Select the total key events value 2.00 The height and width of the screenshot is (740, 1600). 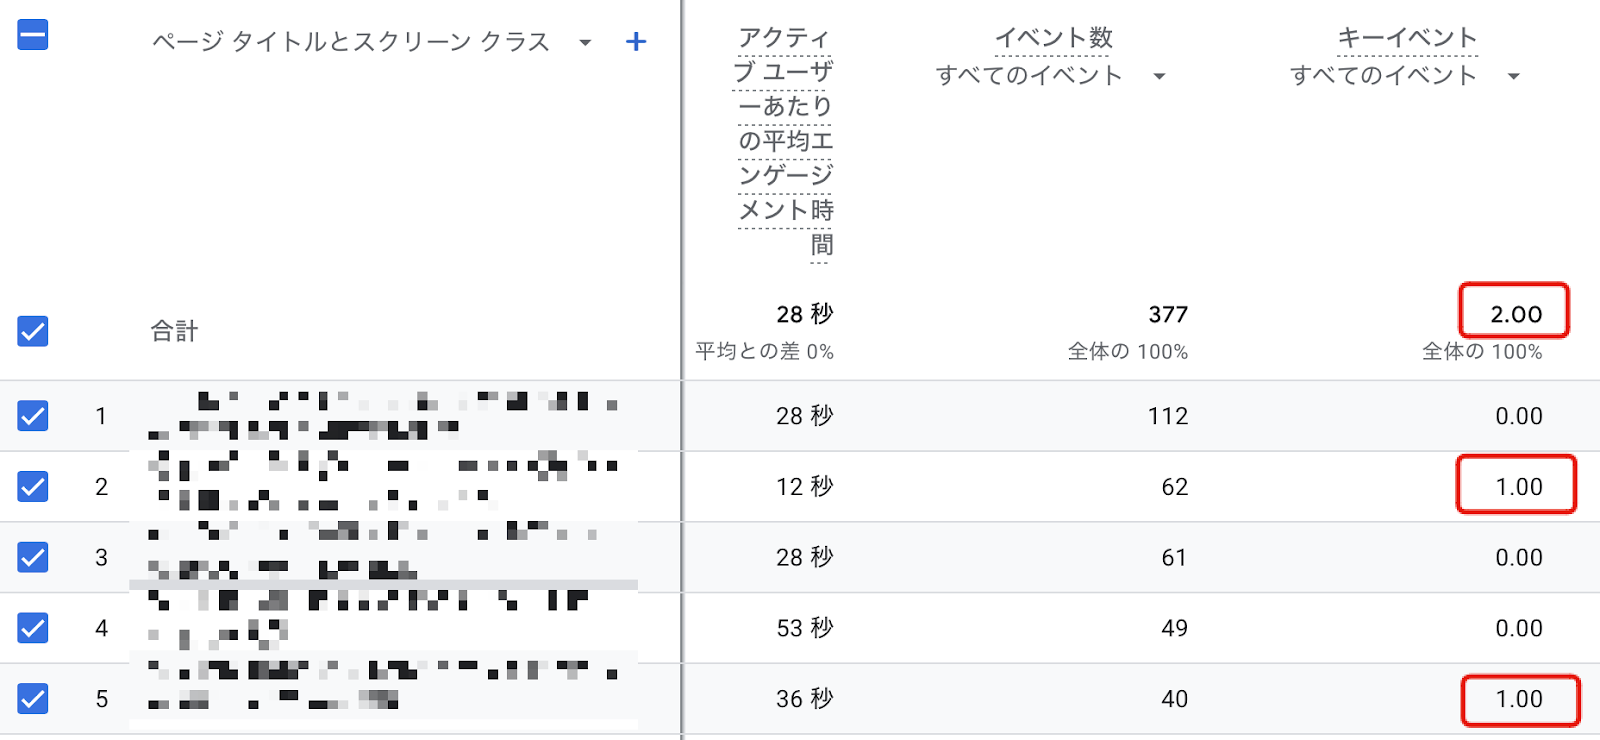[1516, 314]
